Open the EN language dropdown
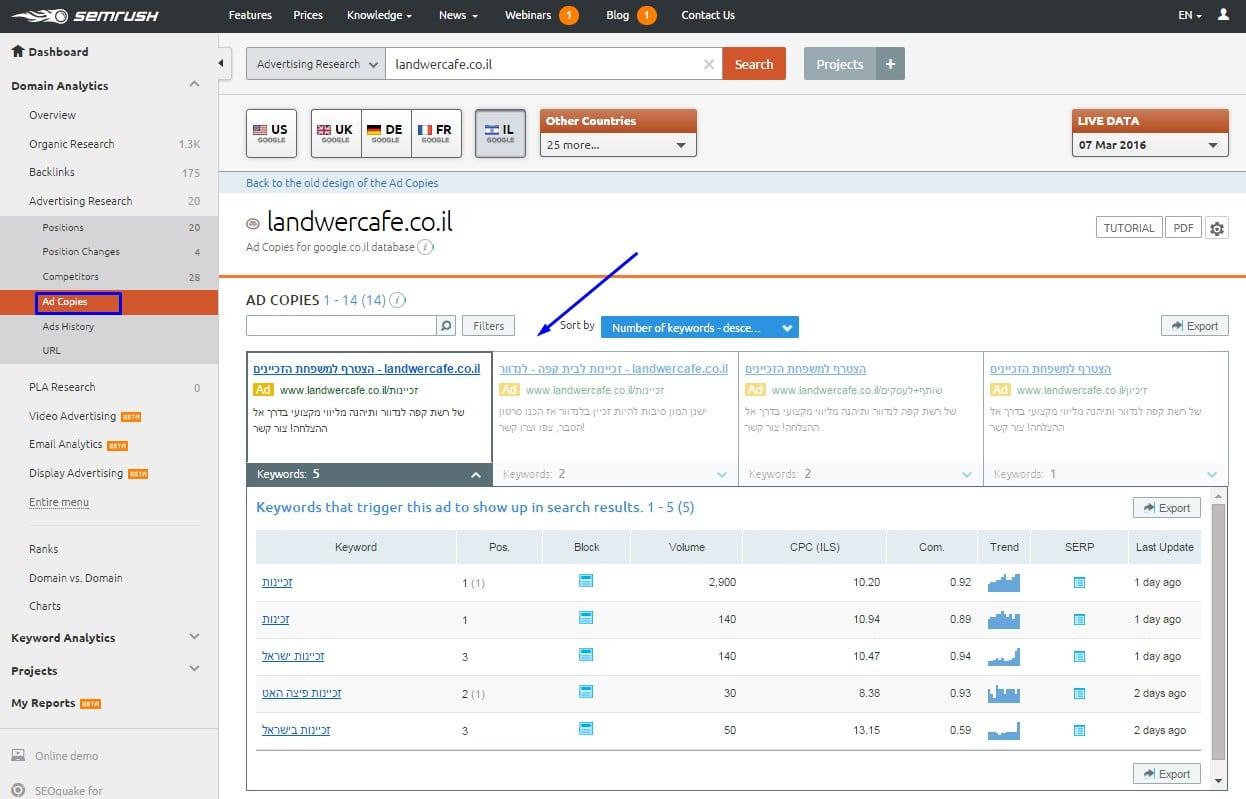The width and height of the screenshot is (1246, 799). 1189,15
